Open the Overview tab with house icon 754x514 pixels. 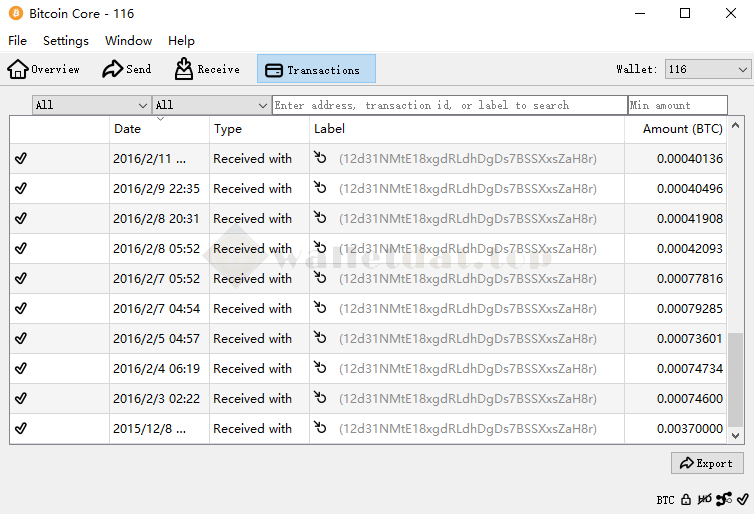(x=43, y=69)
